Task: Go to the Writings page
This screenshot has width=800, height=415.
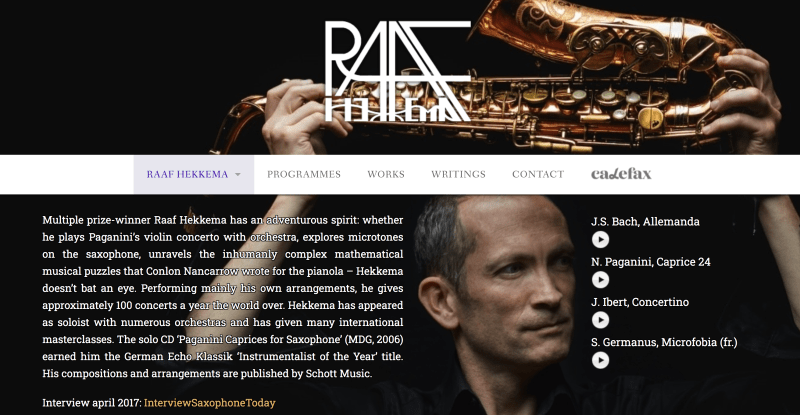Action: (x=458, y=175)
